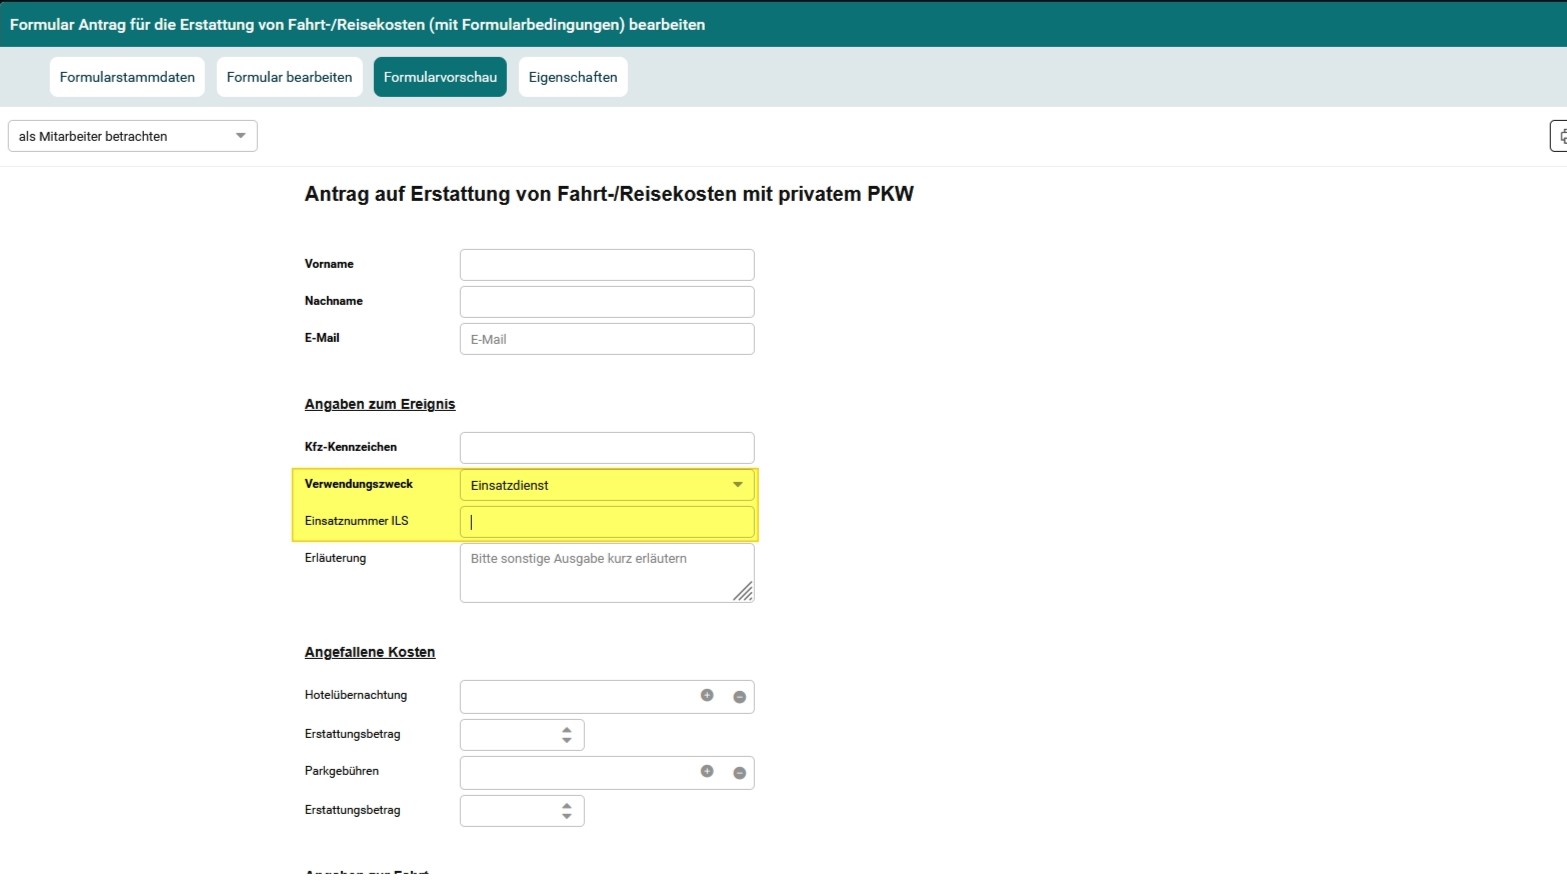Image resolution: width=1567 pixels, height=881 pixels.
Task: Click the 'Angefallene Kosten' heading
Action: tap(370, 652)
